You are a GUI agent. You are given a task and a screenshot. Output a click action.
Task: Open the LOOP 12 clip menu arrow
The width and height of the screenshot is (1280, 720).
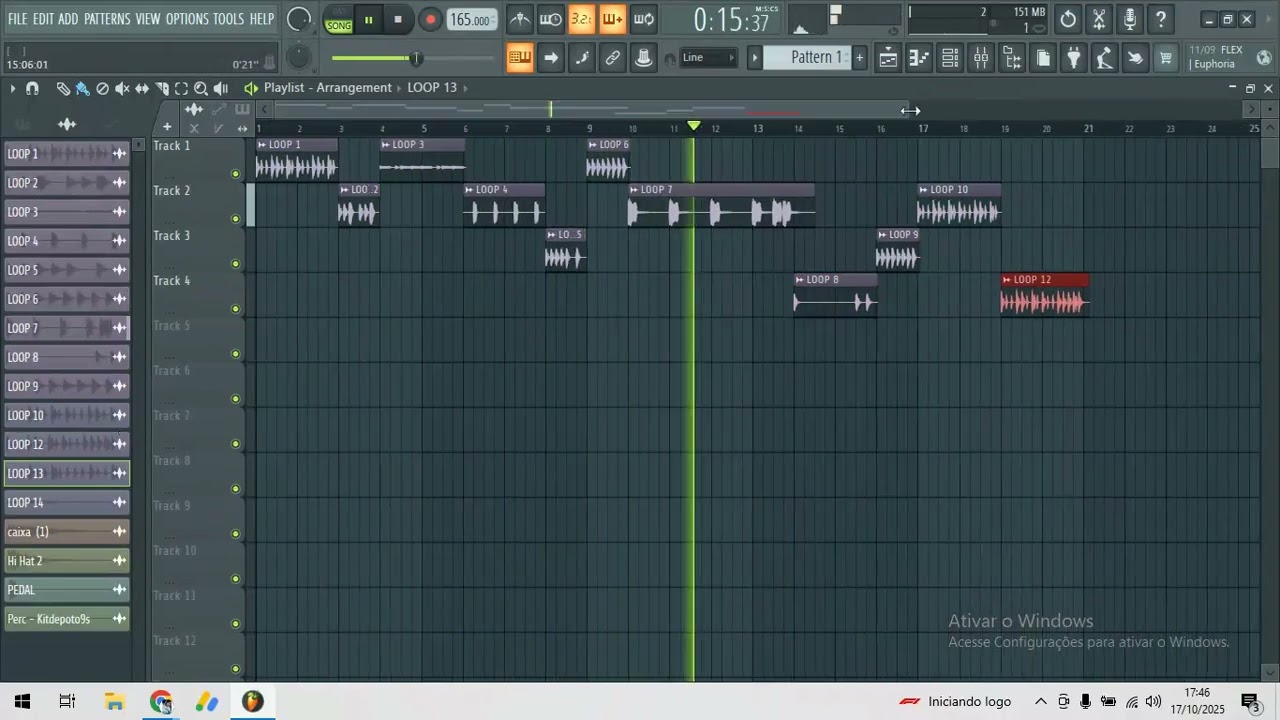[x=1007, y=280]
